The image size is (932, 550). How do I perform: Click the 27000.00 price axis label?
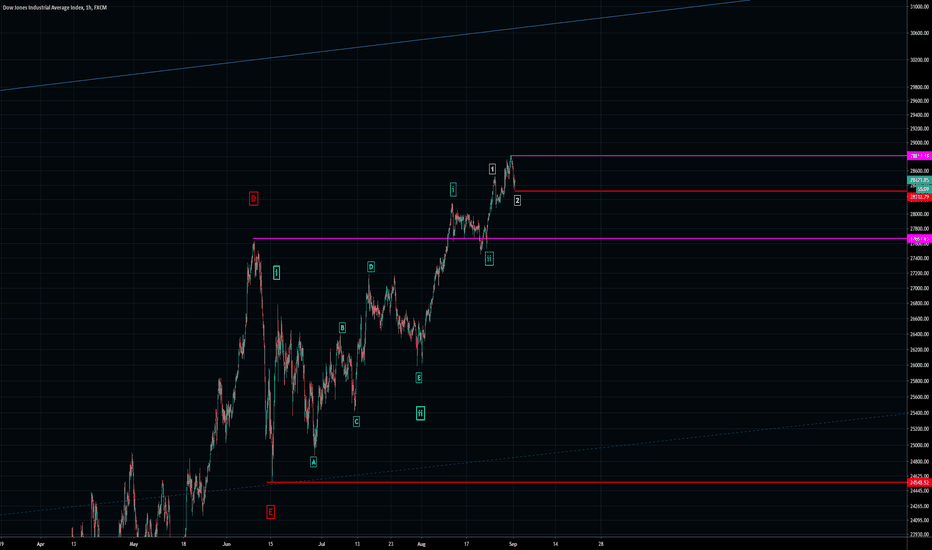point(920,288)
